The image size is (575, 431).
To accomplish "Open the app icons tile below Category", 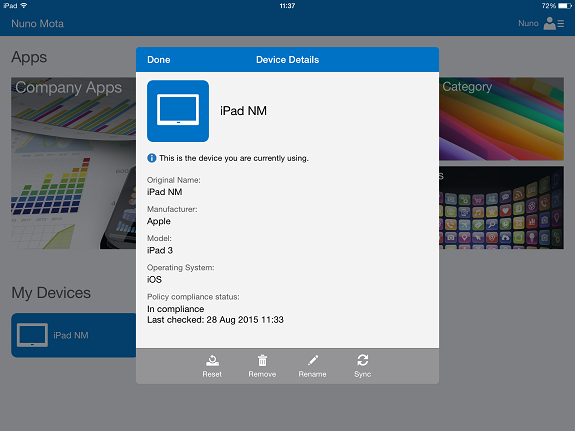I will click(x=501, y=208).
